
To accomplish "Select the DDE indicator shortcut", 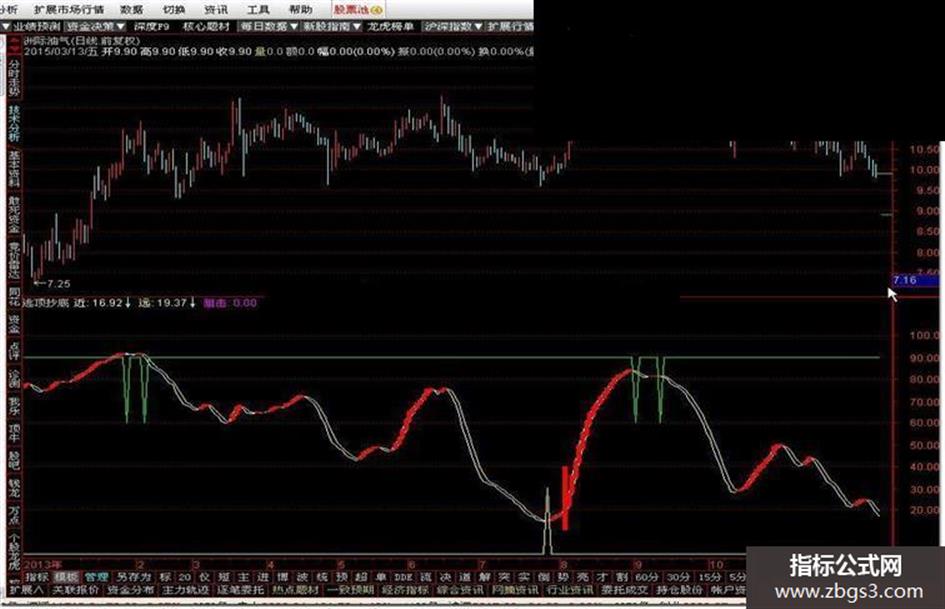I will (x=403, y=577).
